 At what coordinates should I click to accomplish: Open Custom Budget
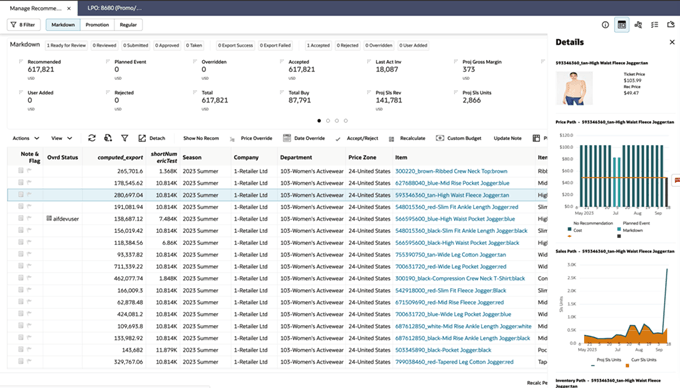[459, 138]
